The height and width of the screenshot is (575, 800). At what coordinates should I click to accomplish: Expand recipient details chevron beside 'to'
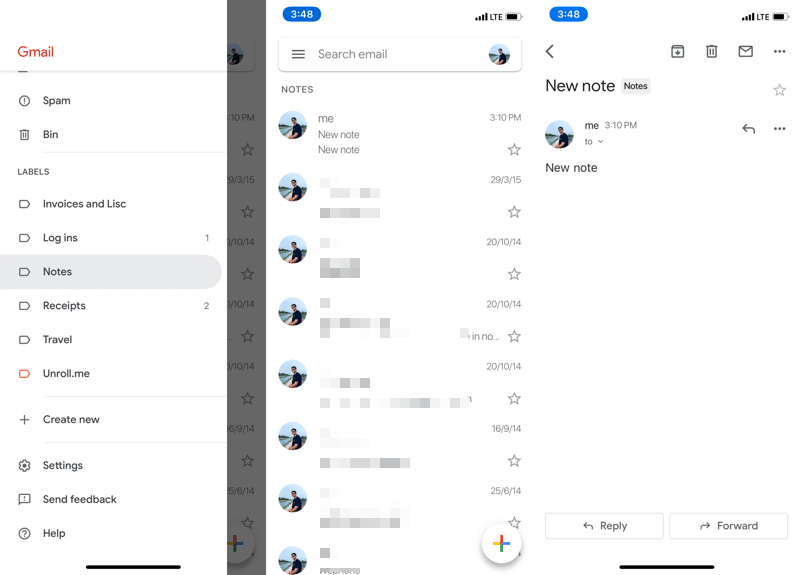click(x=601, y=142)
